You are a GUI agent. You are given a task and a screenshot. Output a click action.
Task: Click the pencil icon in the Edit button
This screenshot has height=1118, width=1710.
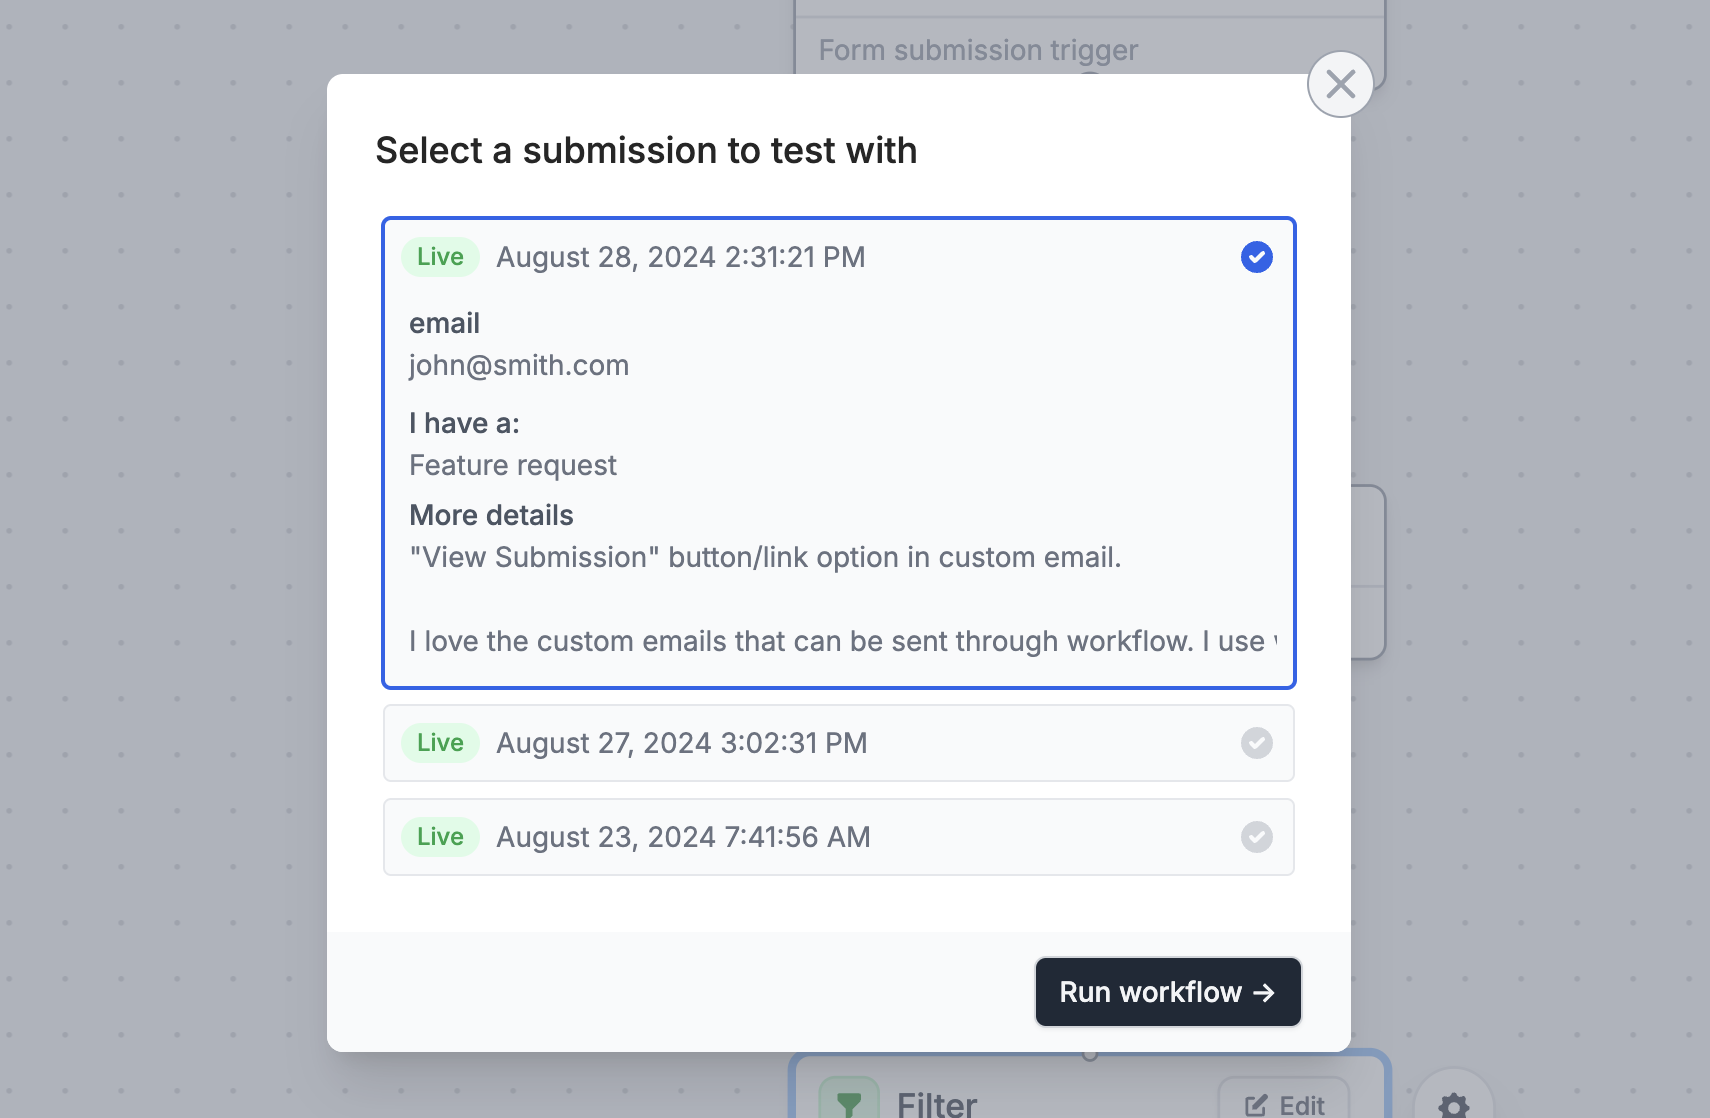pos(1256,1105)
